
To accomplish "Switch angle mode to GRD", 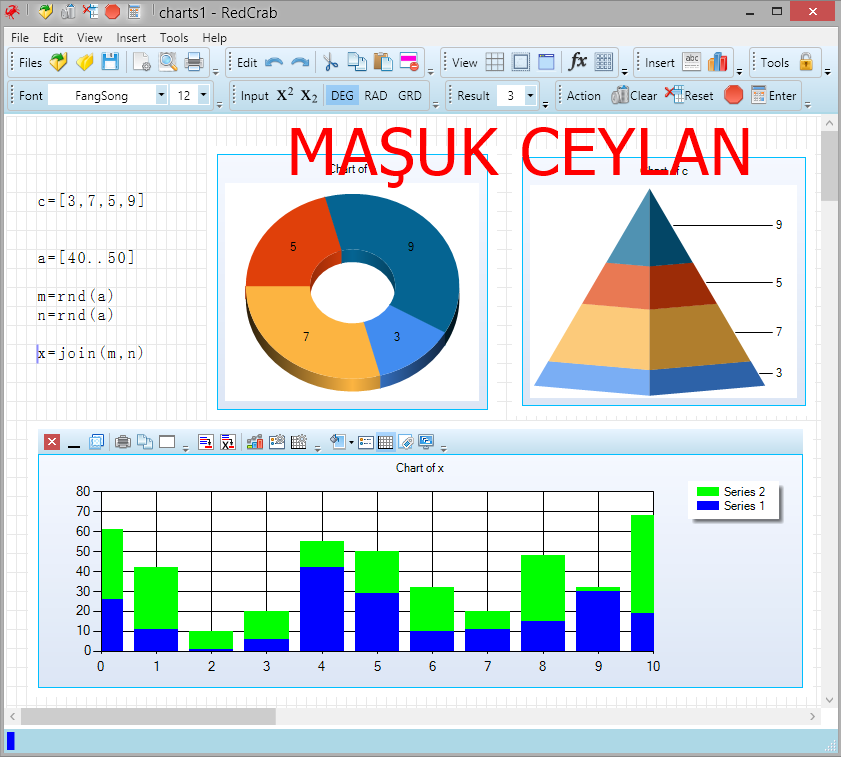I will click(410, 96).
